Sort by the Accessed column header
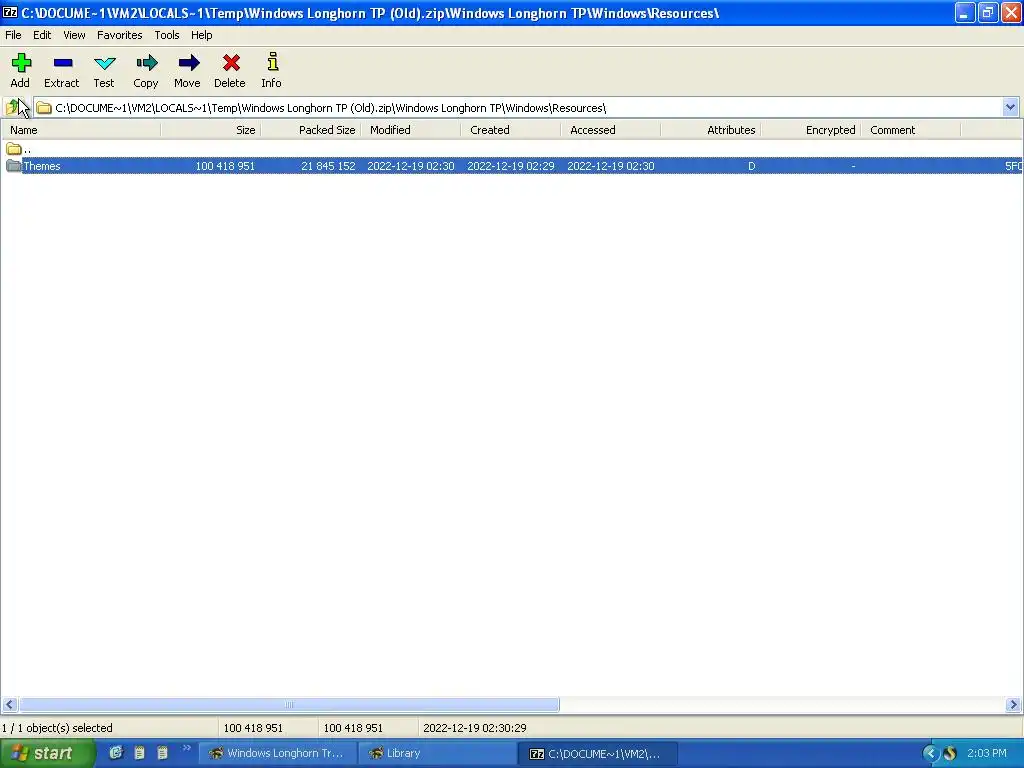The width and height of the screenshot is (1024, 768). tap(611, 130)
